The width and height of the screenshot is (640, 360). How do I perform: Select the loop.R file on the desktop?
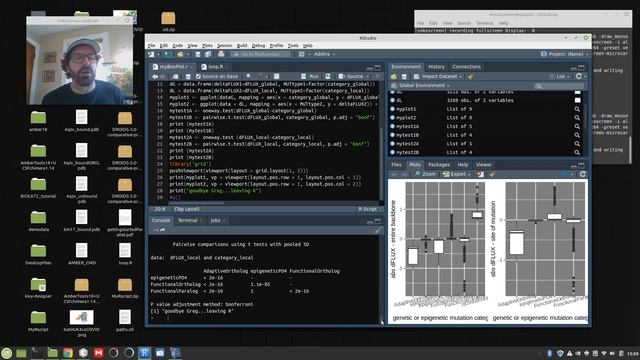(124, 254)
